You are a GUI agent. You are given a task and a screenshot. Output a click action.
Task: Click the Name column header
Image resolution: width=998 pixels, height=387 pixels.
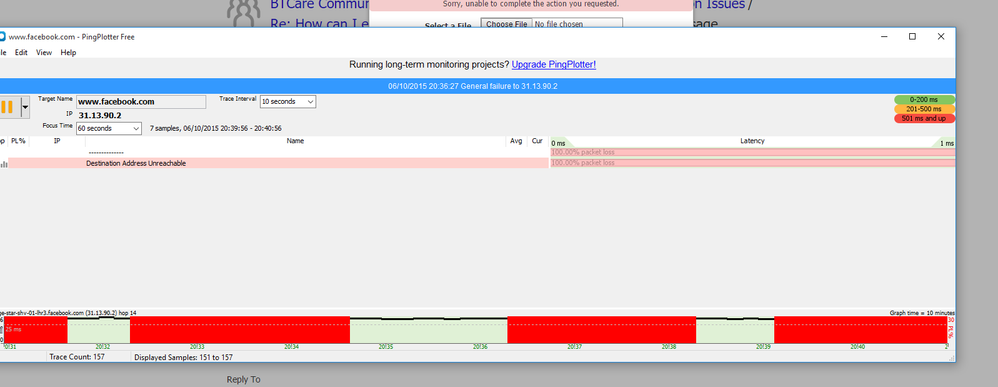[x=295, y=141]
